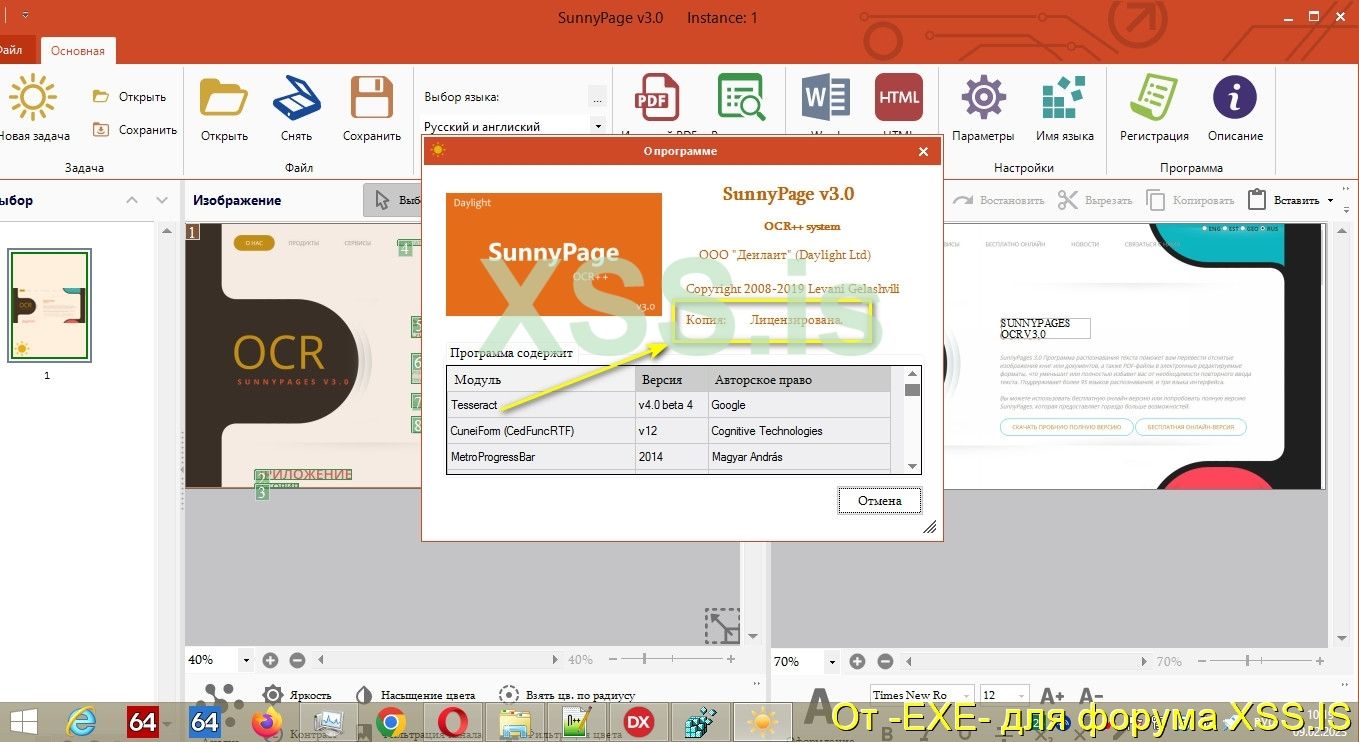Screen dimensions: 1359x742
Task: Save file with the large floppy disk icon
Action: pos(372,98)
